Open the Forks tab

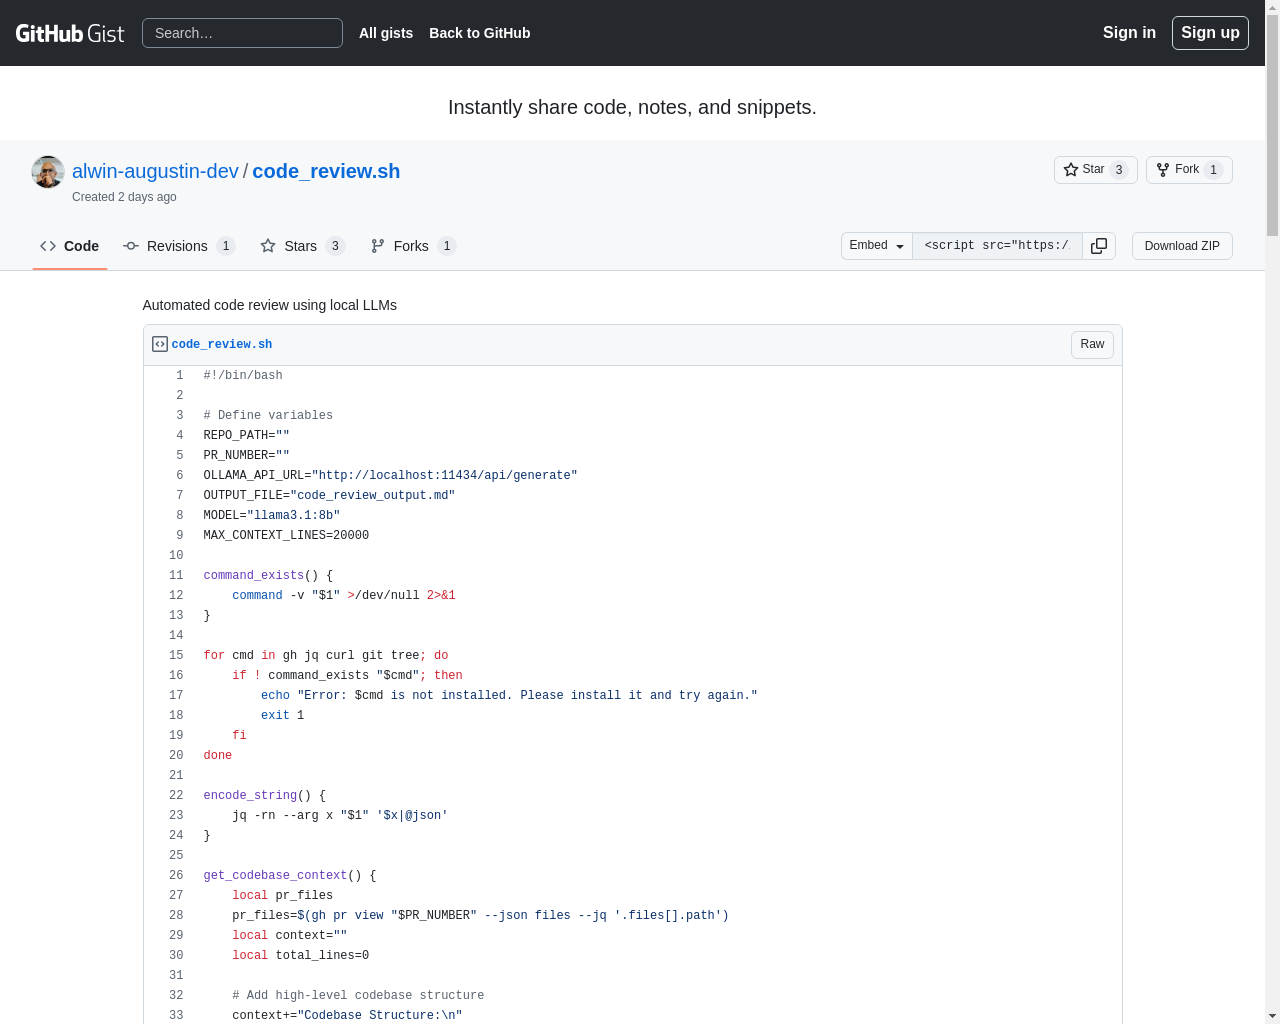413,246
